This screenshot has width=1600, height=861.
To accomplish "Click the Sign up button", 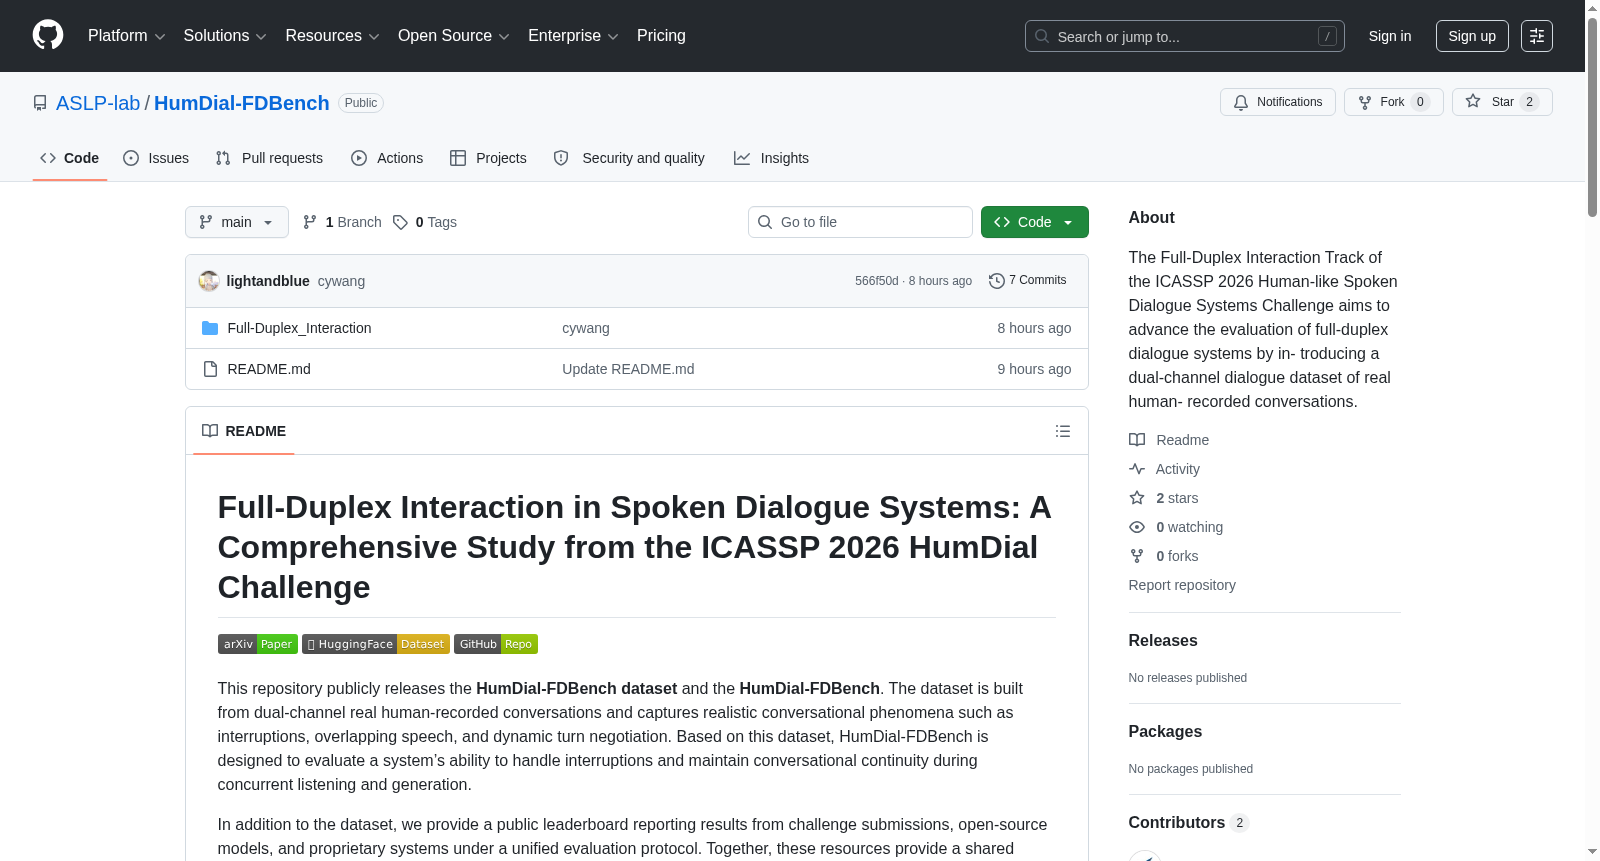I will (x=1472, y=36).
